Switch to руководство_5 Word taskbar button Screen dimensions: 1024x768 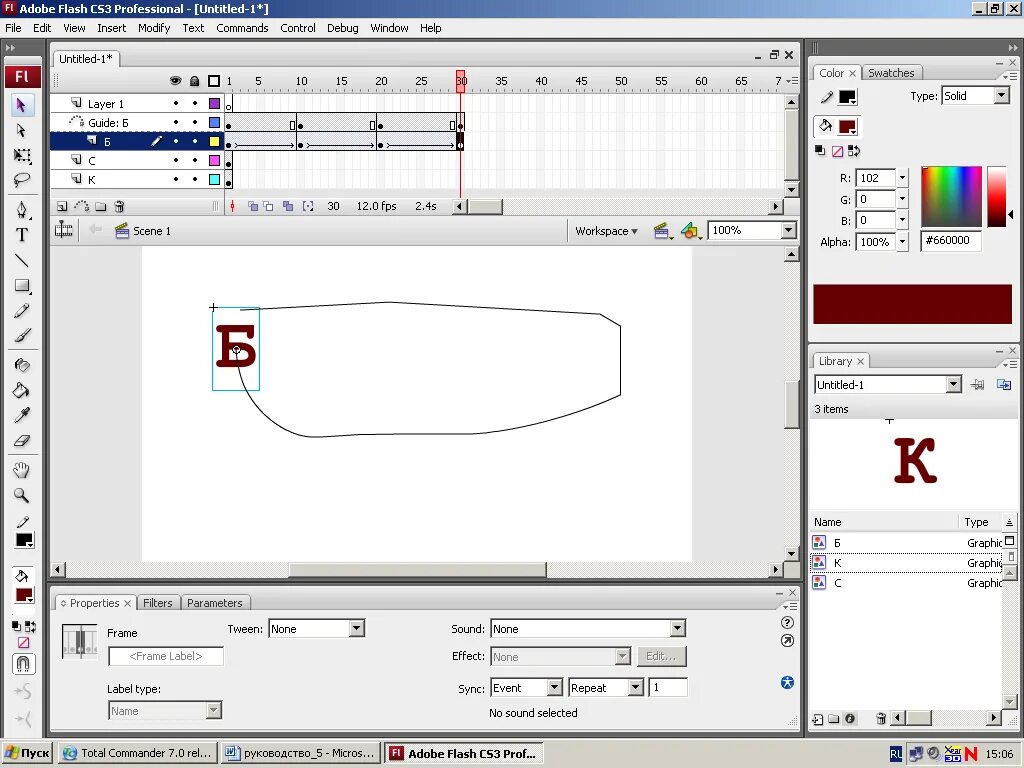(x=301, y=753)
